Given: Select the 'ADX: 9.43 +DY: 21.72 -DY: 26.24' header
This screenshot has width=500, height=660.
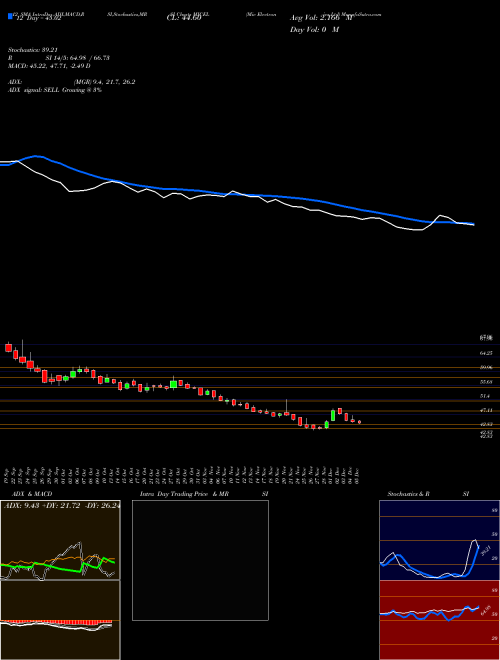Looking at the screenshot, I should coord(61,505).
